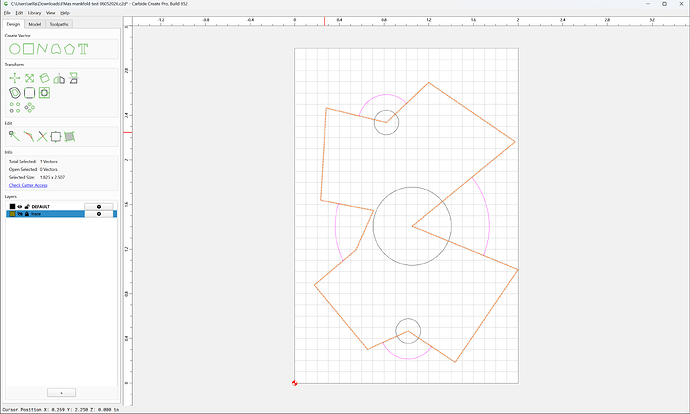Open Check Cutter Access link

tap(28, 185)
